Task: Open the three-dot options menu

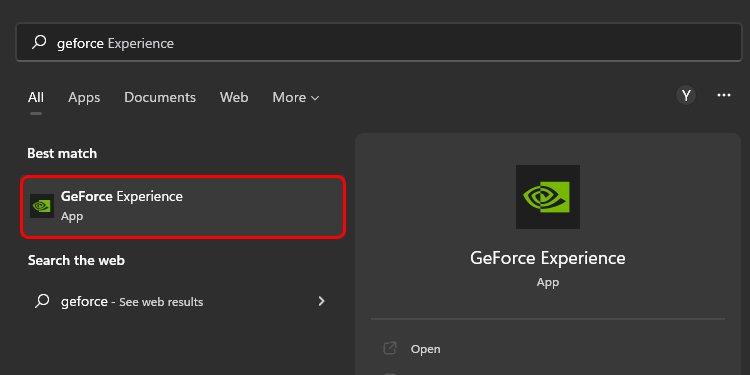Action: [724, 96]
